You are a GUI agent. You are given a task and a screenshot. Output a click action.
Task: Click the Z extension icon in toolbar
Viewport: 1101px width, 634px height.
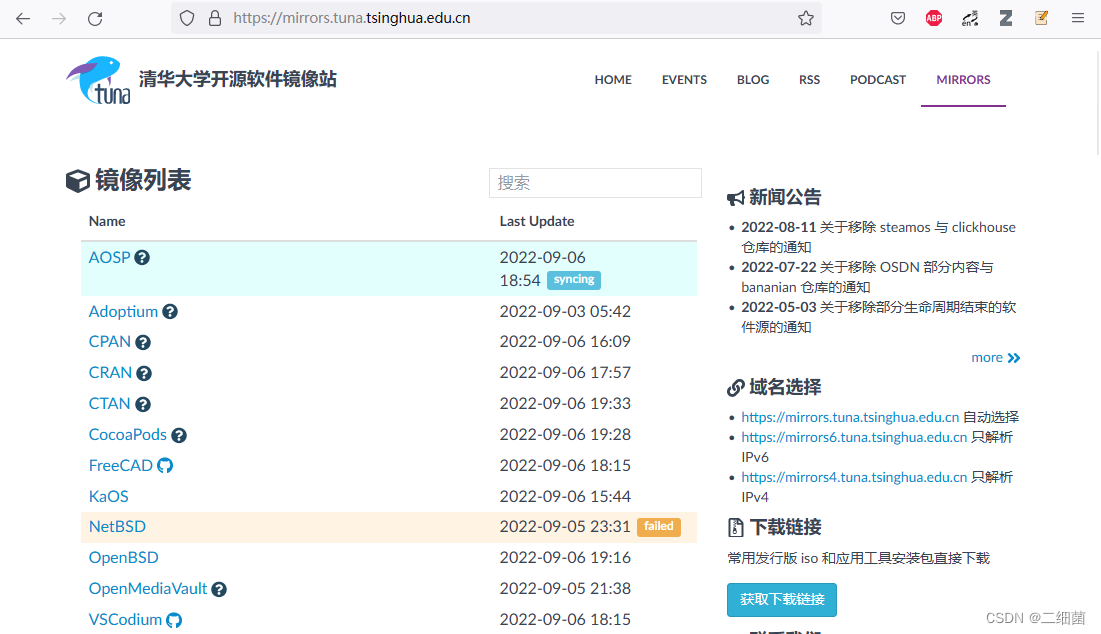1006,18
